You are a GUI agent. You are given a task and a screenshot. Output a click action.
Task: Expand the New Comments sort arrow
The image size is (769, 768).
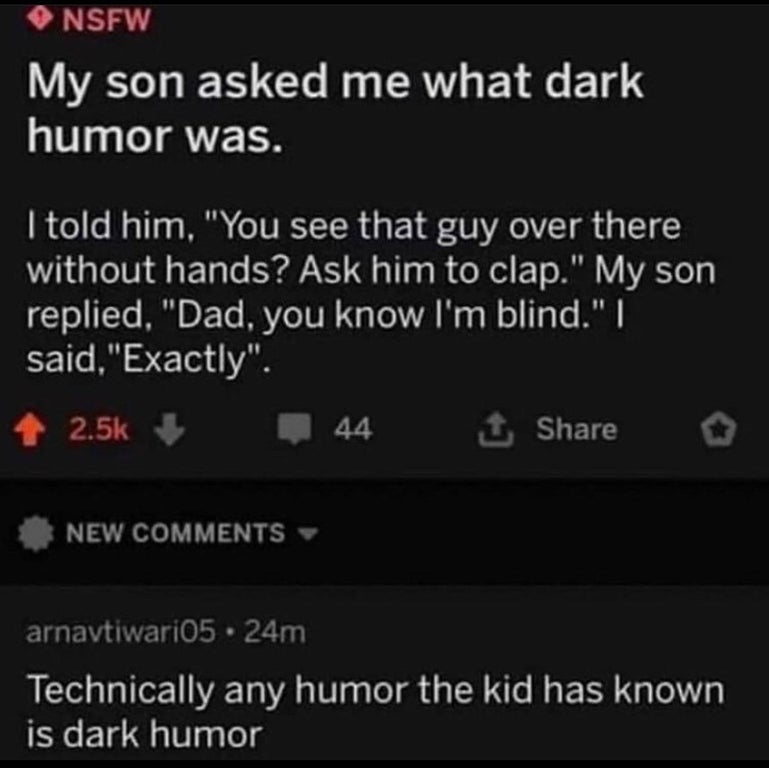[x=305, y=534]
